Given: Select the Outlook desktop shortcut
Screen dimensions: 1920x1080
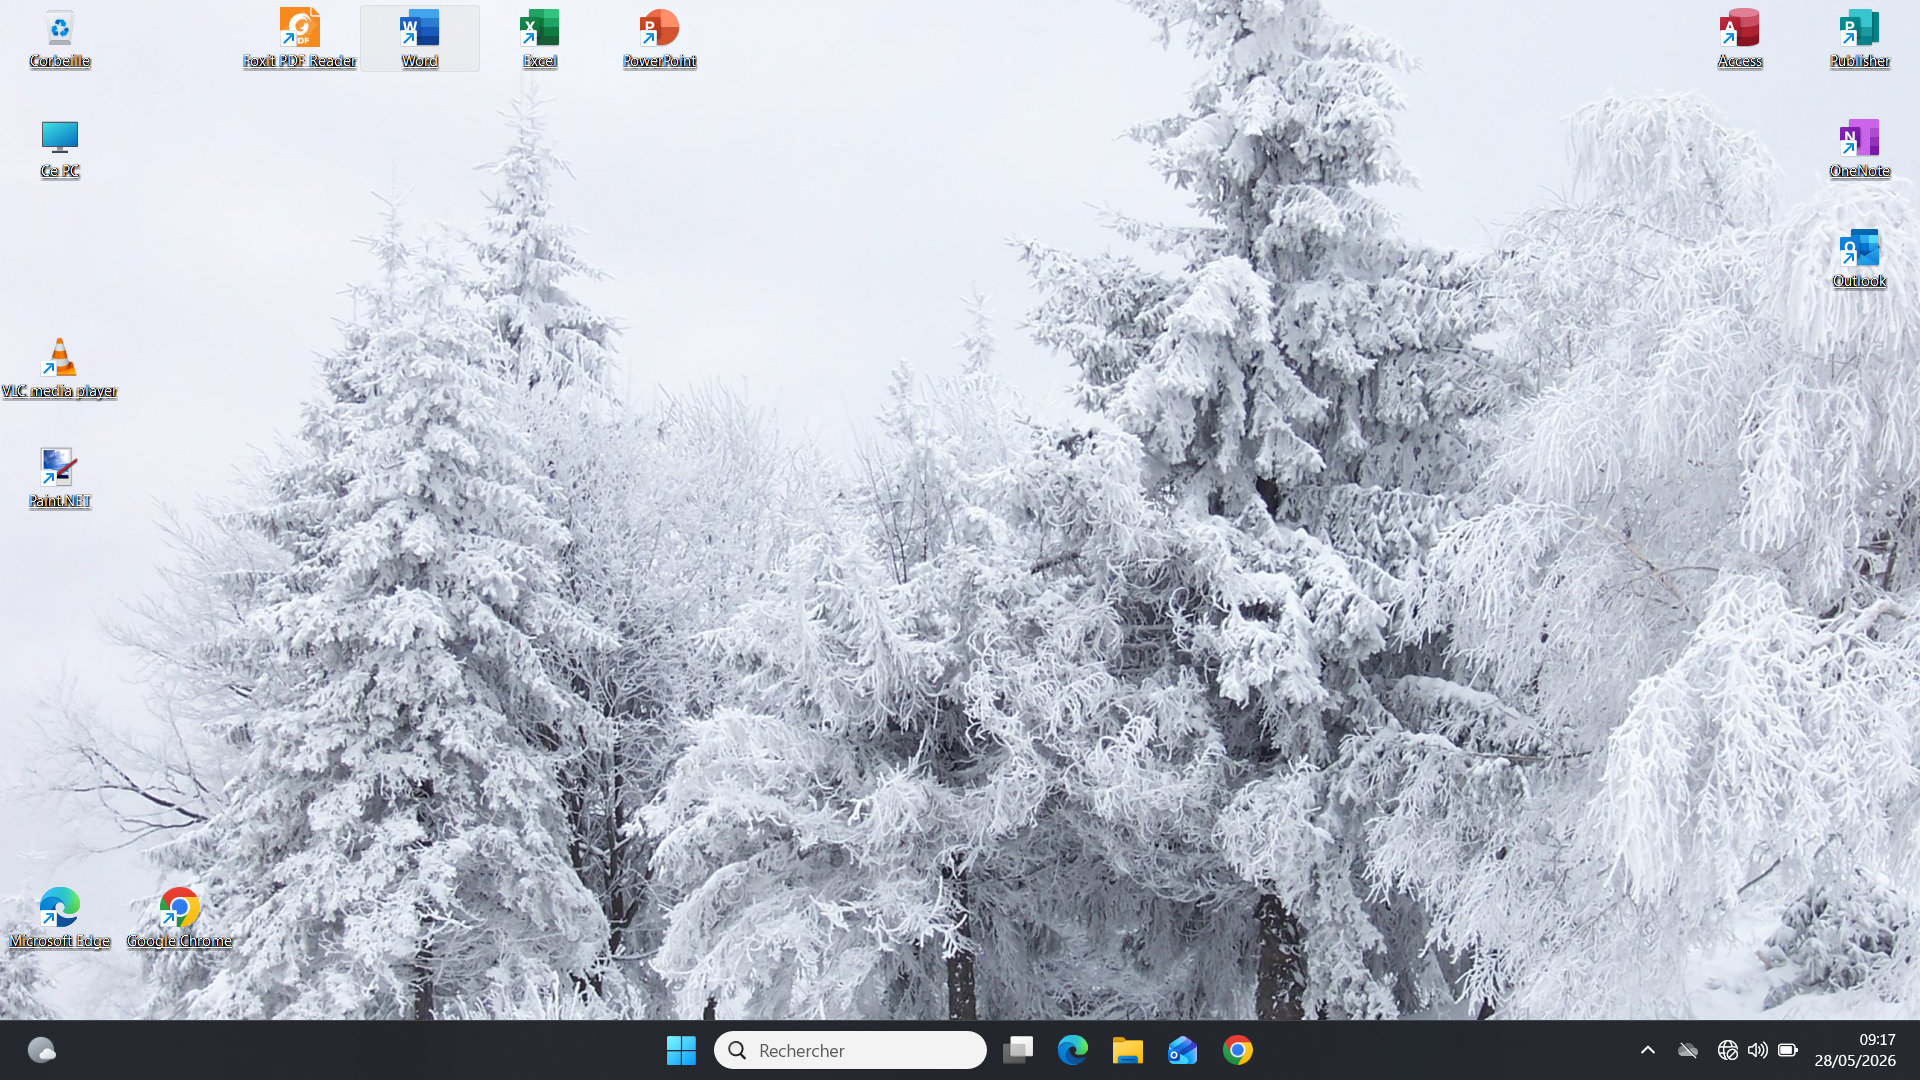Looking at the screenshot, I should click(1860, 259).
